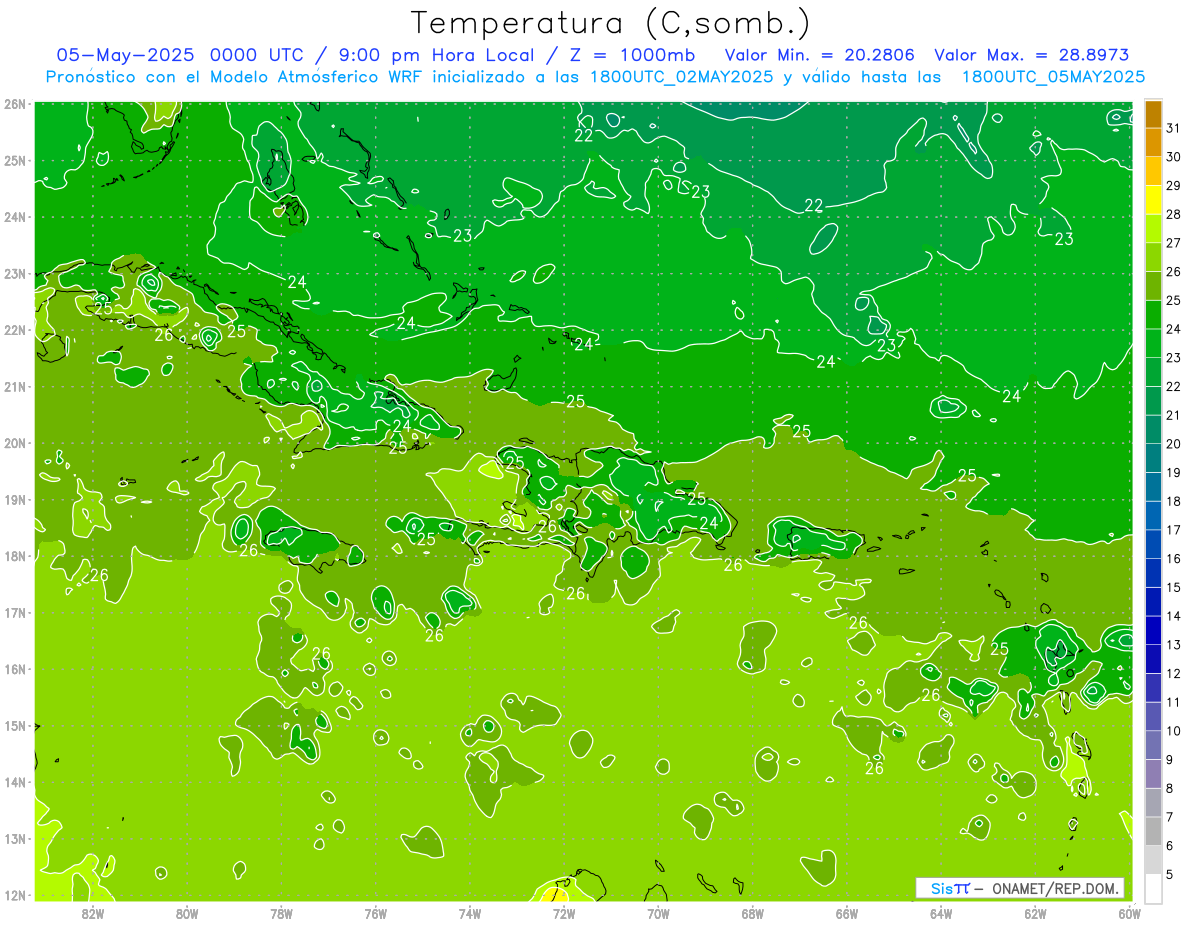The width and height of the screenshot is (1200, 927).
Task: Click the 78W longitude axis label
Action: click(281, 913)
